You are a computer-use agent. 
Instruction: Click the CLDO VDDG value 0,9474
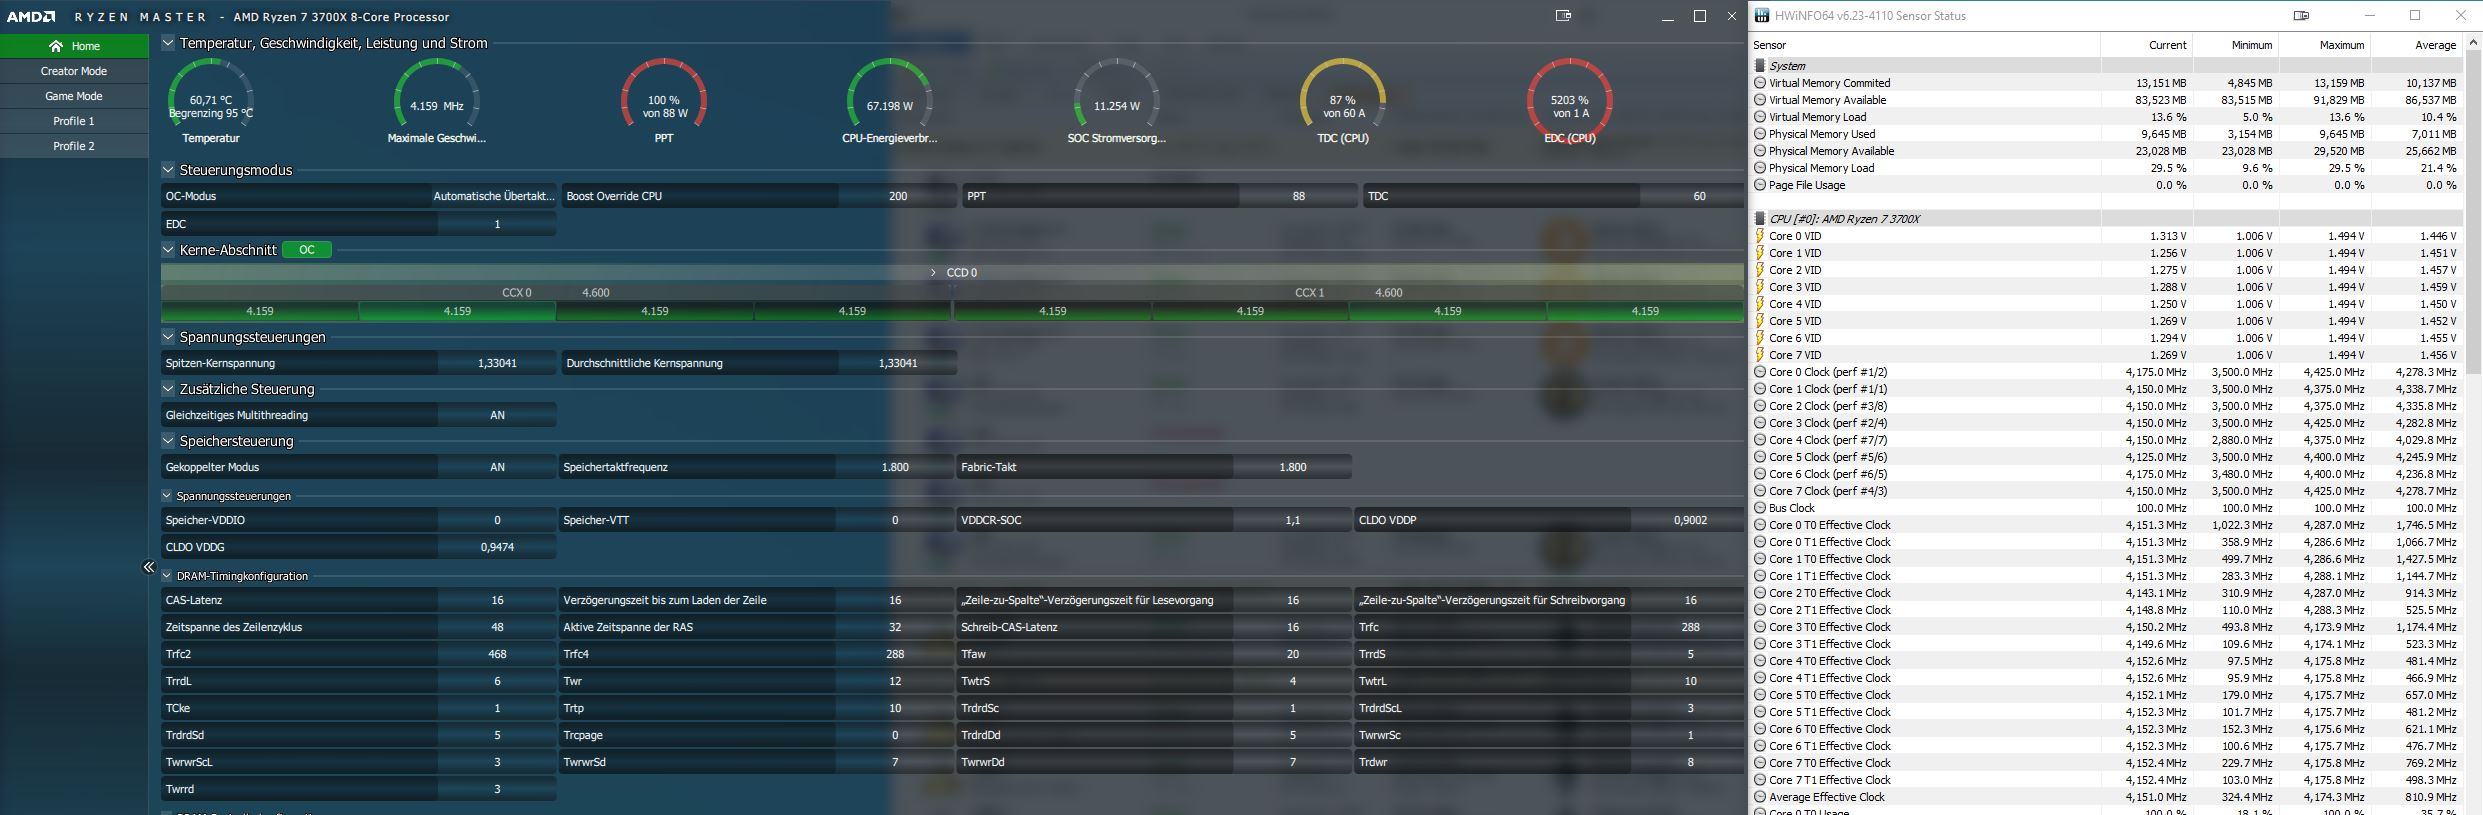(x=497, y=547)
